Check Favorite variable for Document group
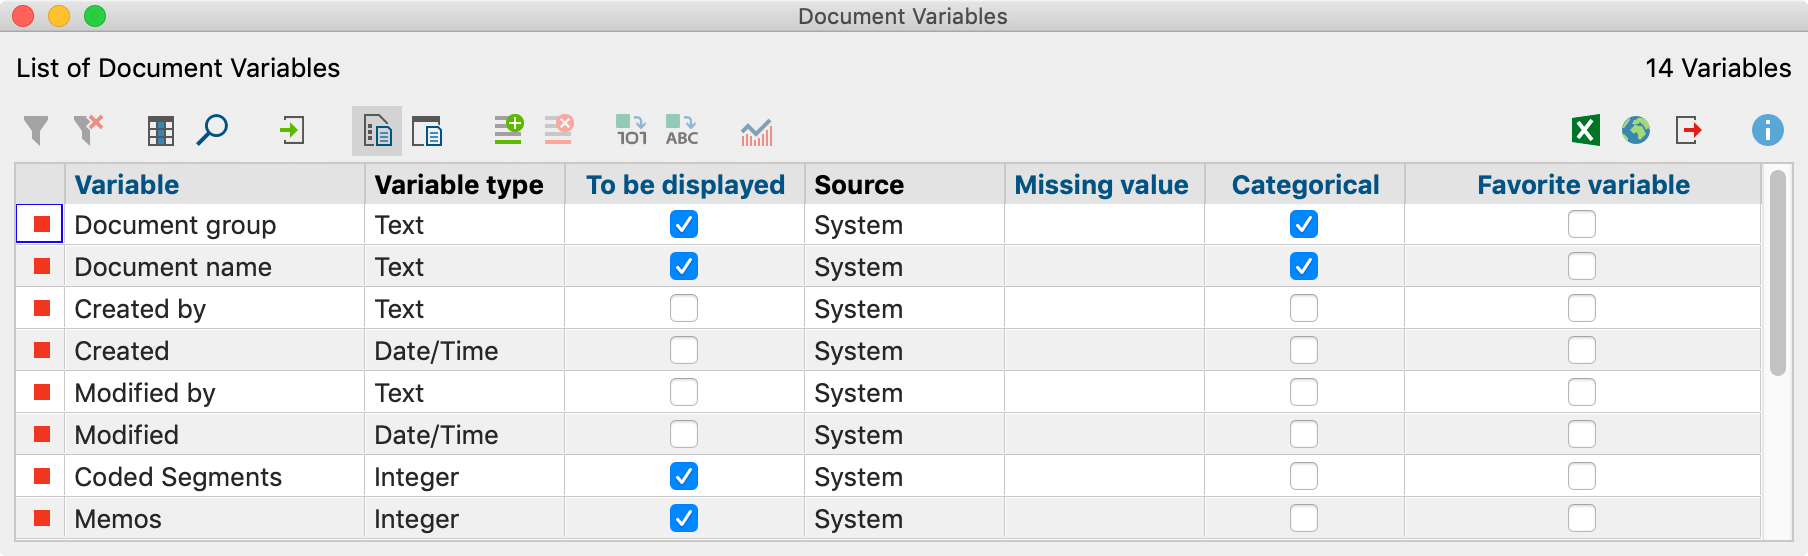1808x556 pixels. point(1582,224)
